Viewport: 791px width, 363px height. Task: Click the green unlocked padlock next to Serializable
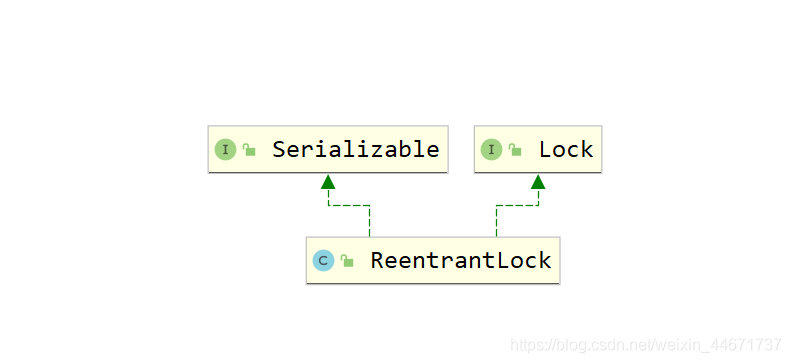pos(249,149)
